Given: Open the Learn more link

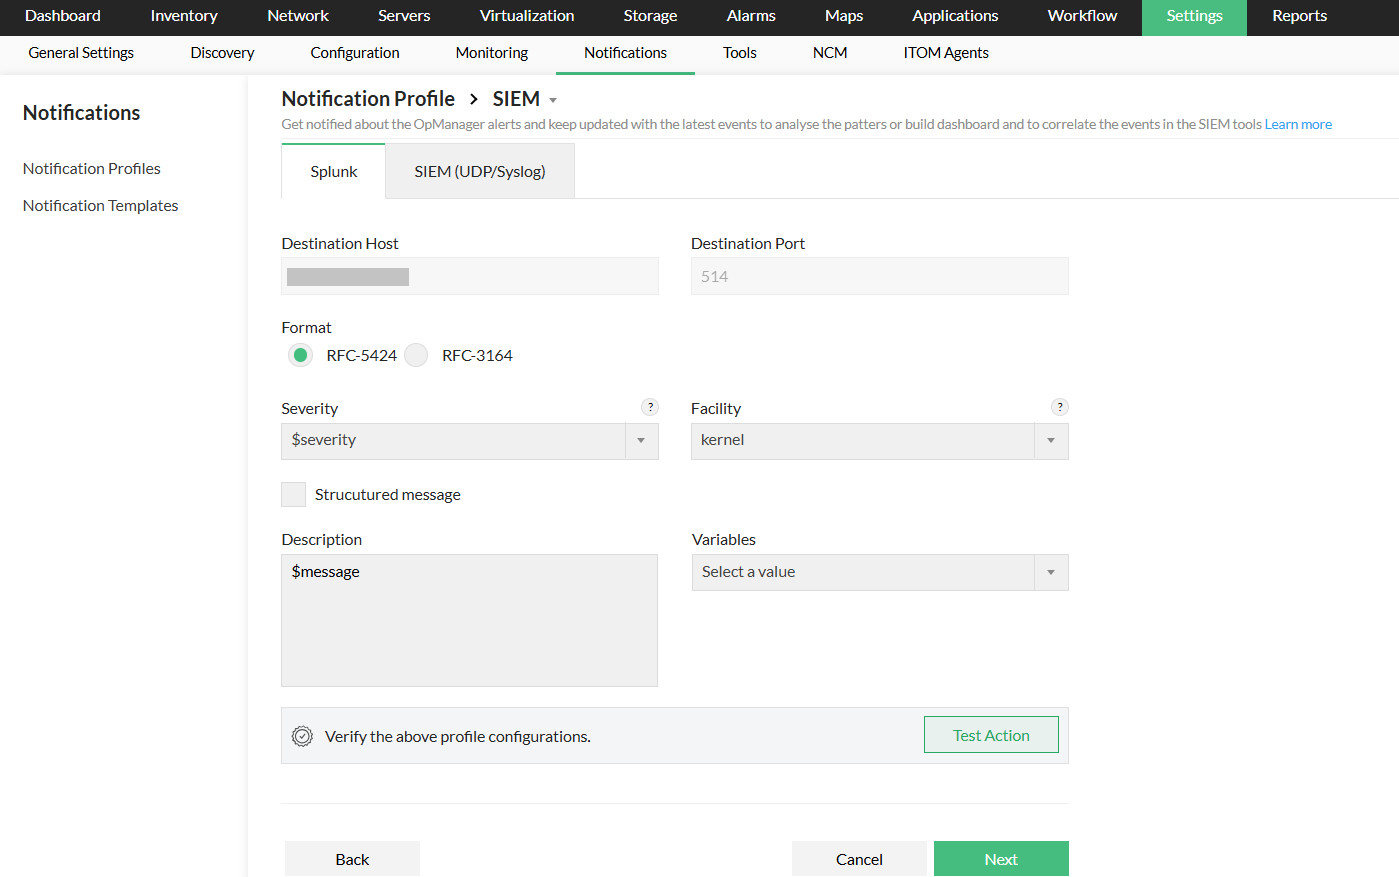Looking at the screenshot, I should (x=1298, y=124).
